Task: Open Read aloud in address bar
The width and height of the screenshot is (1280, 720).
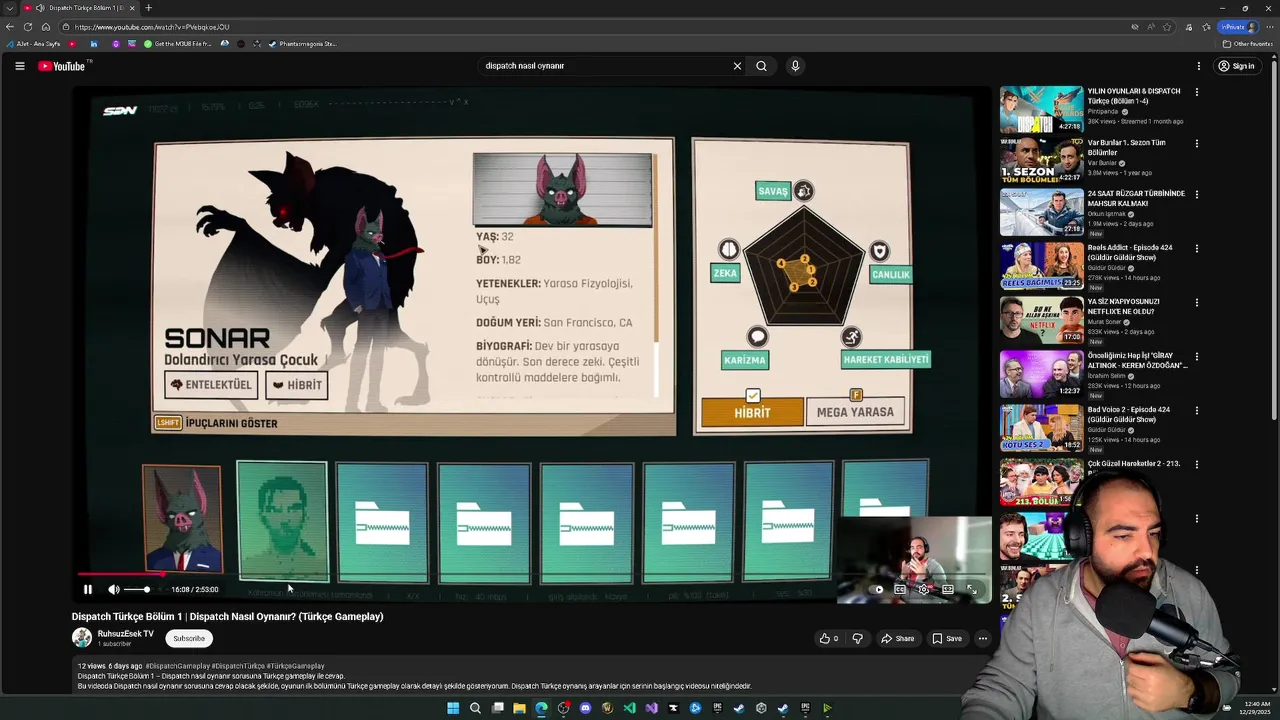Action: click(1151, 27)
